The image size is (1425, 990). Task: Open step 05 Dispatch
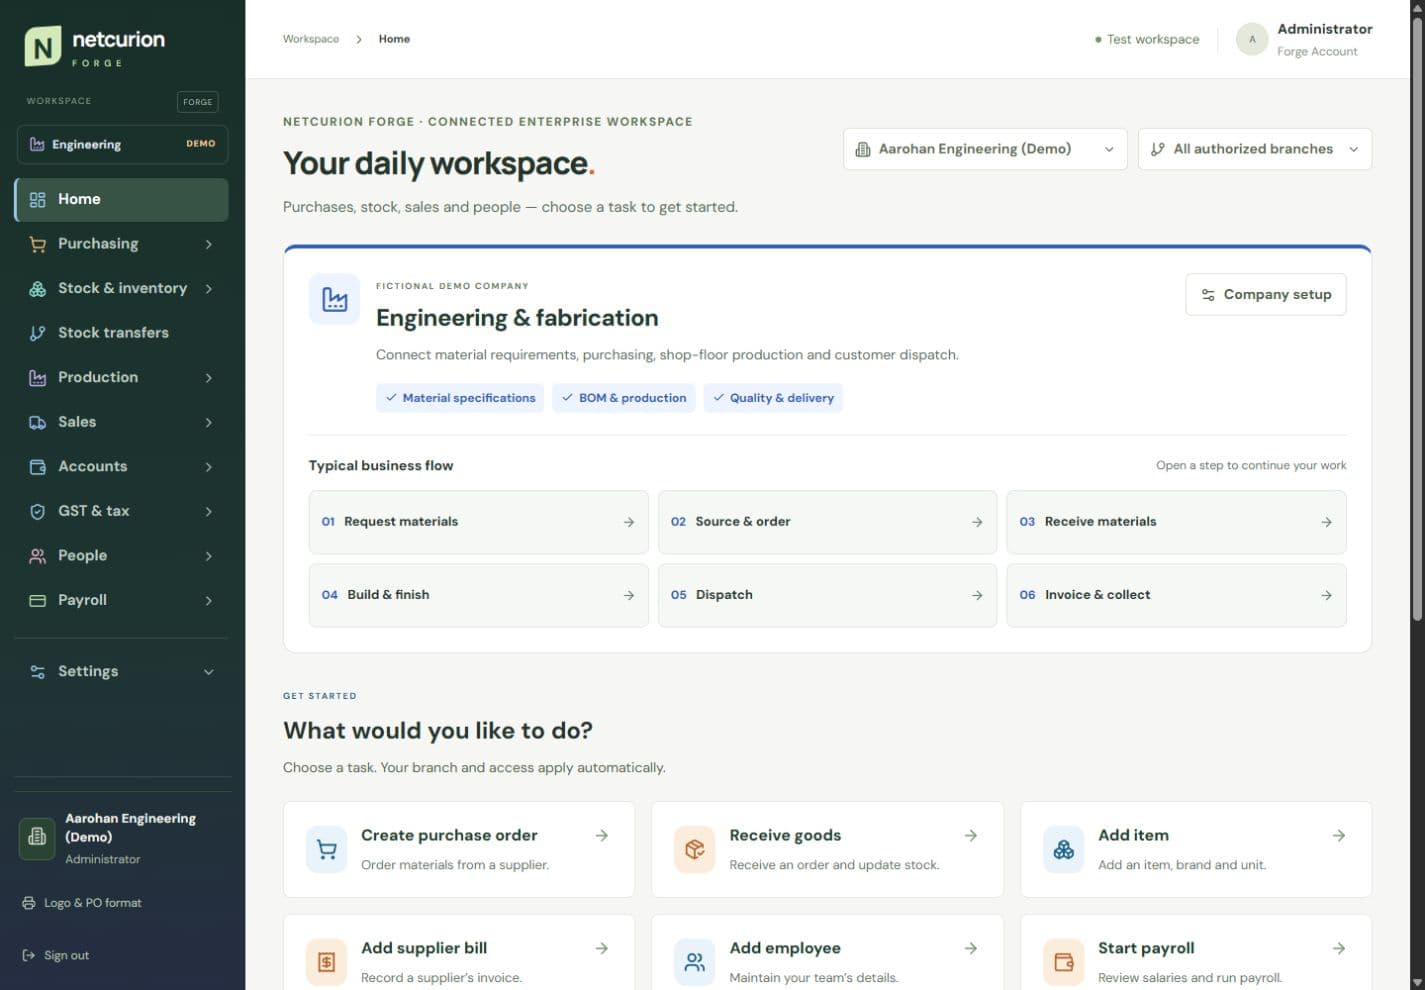827,595
